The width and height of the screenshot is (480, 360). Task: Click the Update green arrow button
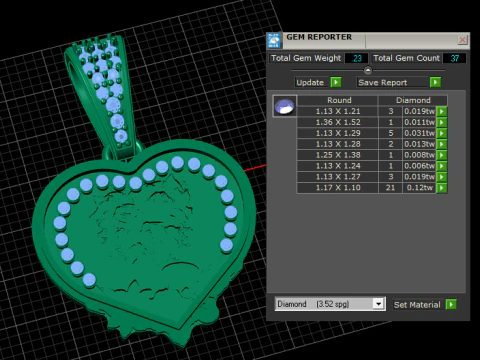pos(336,82)
